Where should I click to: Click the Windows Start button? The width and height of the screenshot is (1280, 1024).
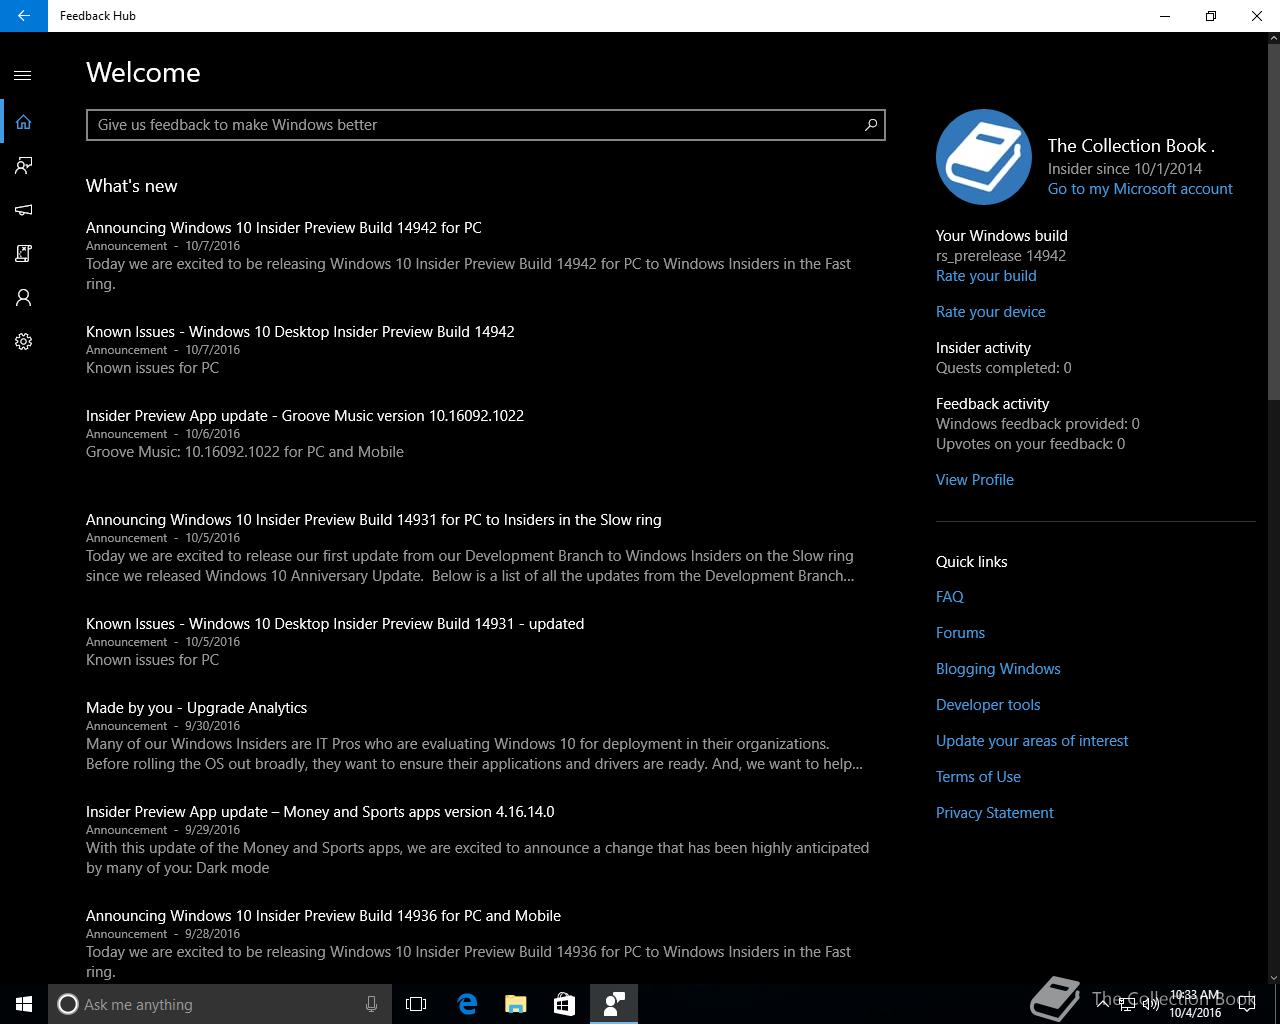coord(24,1004)
